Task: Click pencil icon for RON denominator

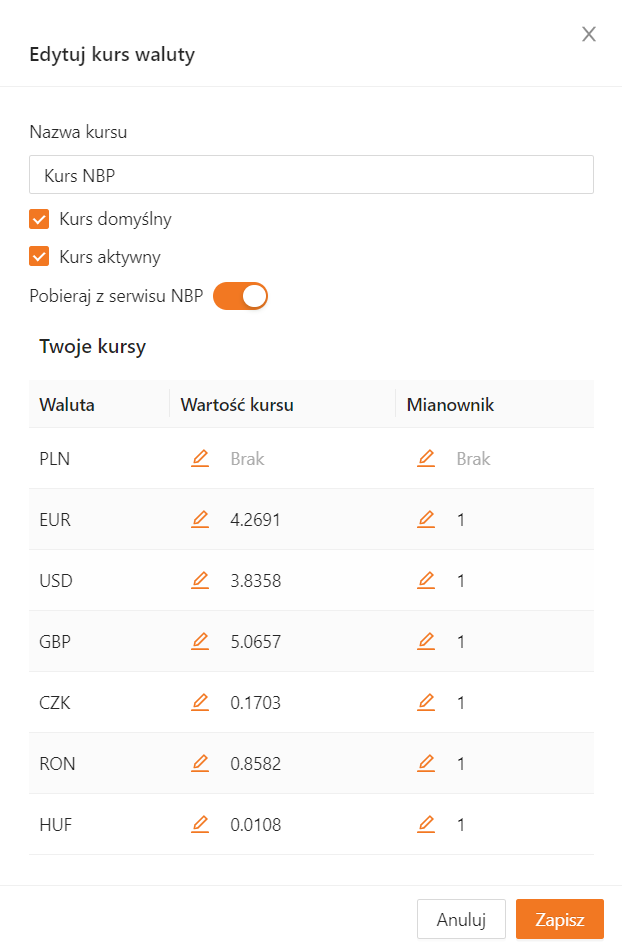Action: [426, 763]
